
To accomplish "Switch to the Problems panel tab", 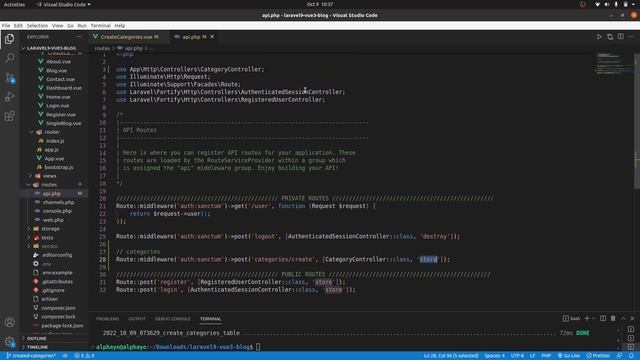I will click(x=107, y=319).
